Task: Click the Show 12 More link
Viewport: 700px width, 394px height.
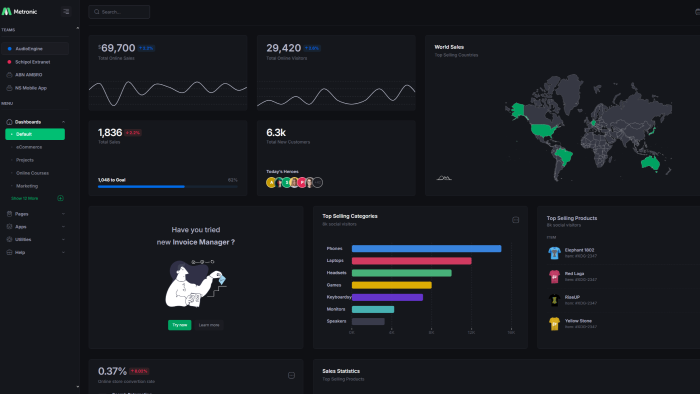Action: tap(25, 198)
